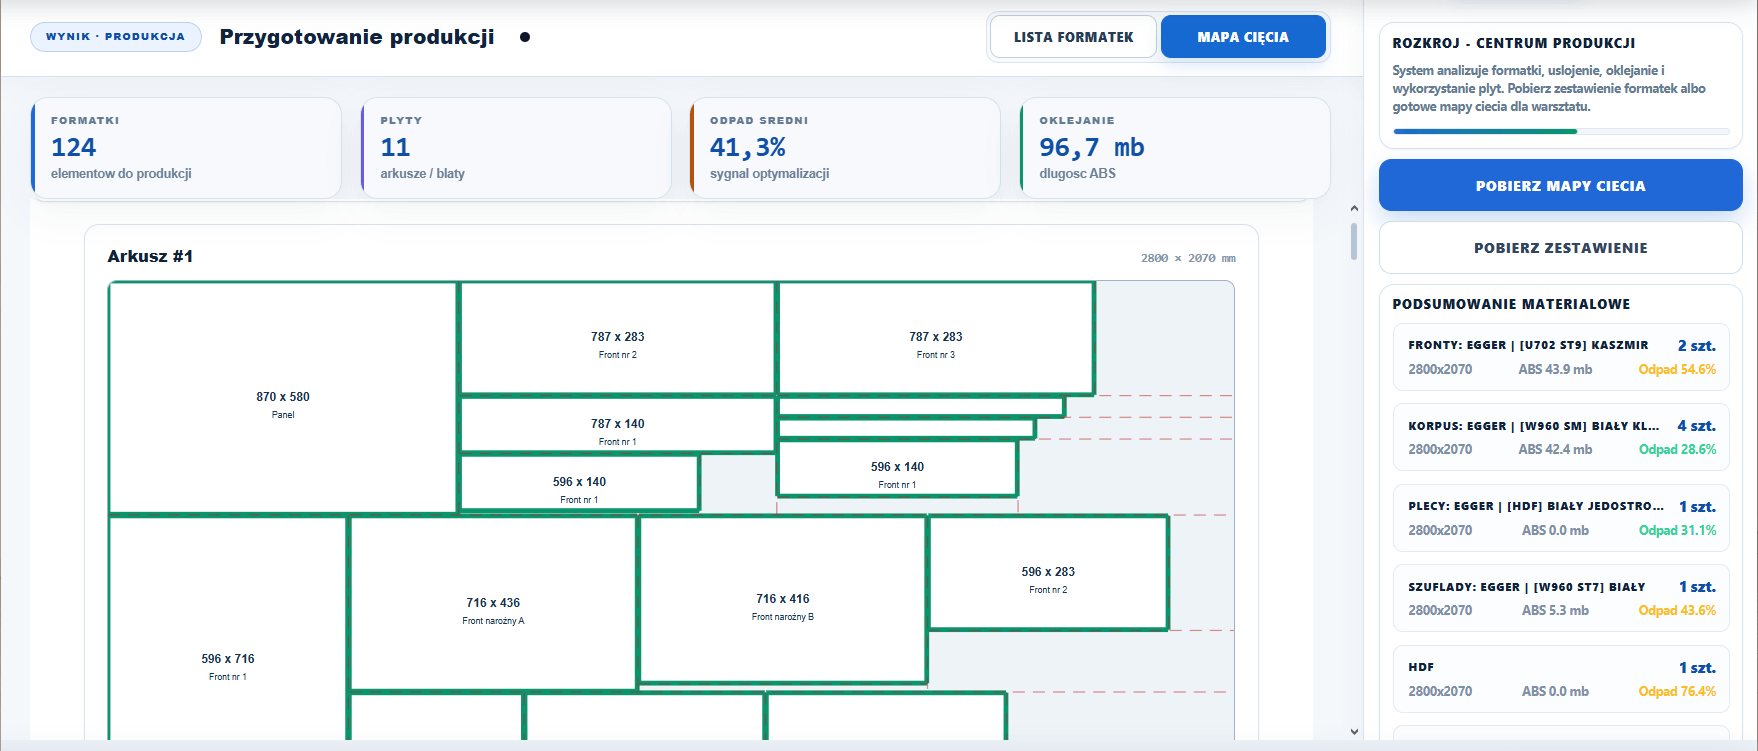Click the scrollbar down arrow of the cutting map
Image resolution: width=1758 pixels, height=751 pixels.
[x=1354, y=732]
